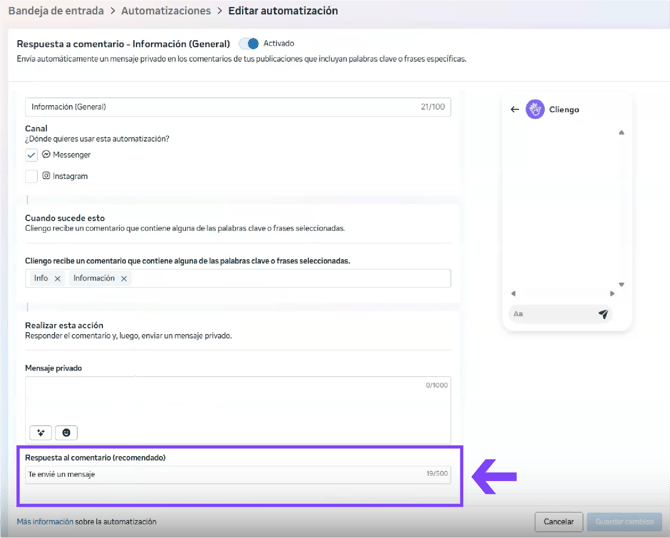The image size is (670, 538).
Task: Click the 'Te envié un mensaje' reply field
Action: (x=220, y=474)
